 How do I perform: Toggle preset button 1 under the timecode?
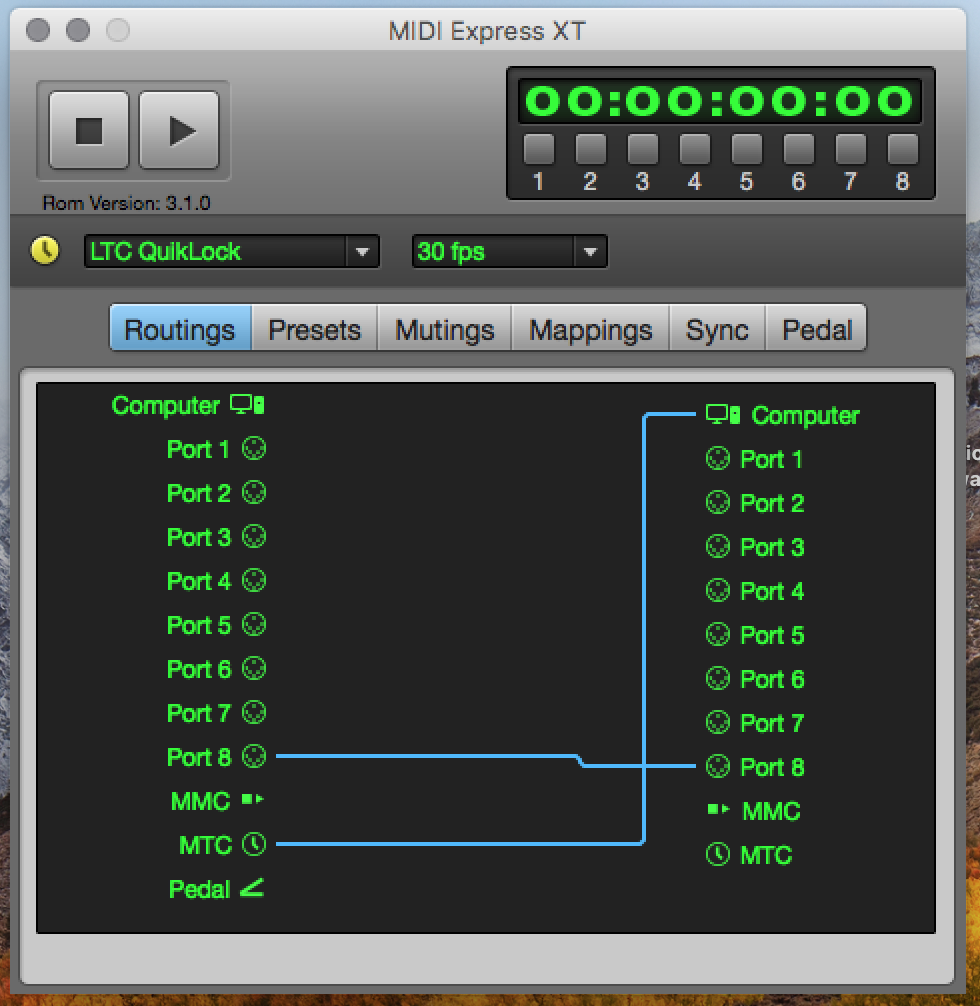(539, 149)
